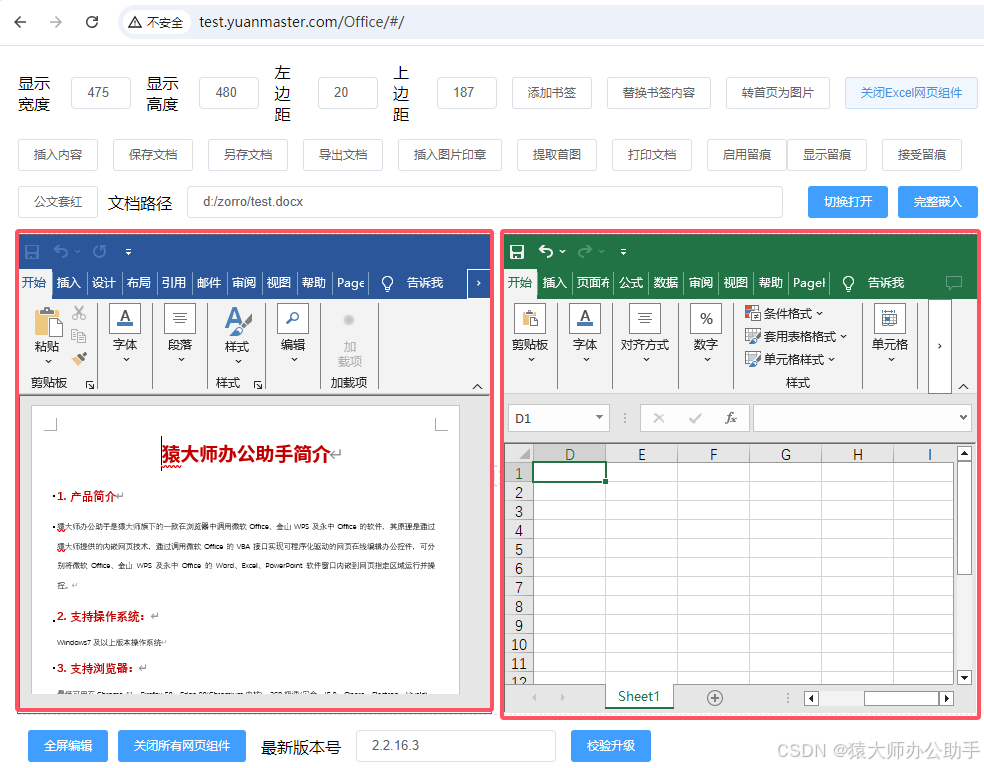Collapse the Excel ribbon with chevron
Image resolution: width=984 pixels, height=768 pixels.
[x=963, y=387]
